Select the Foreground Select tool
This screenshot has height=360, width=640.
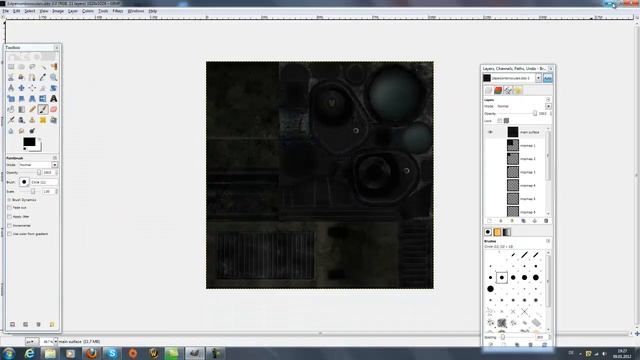click(21, 78)
